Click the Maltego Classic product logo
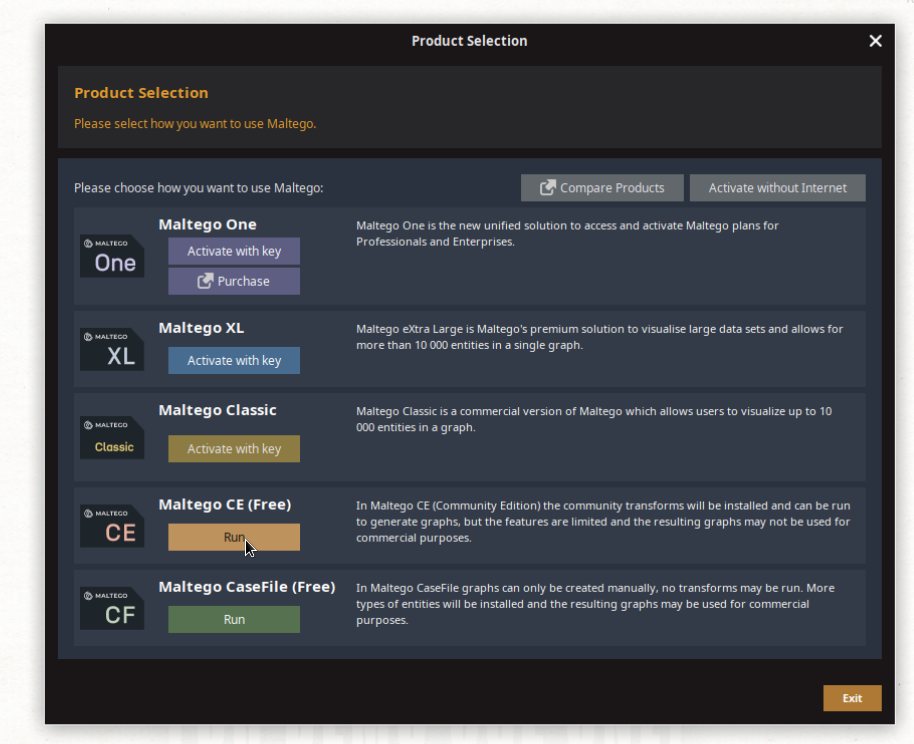The width and height of the screenshot is (914, 744). [x=112, y=438]
